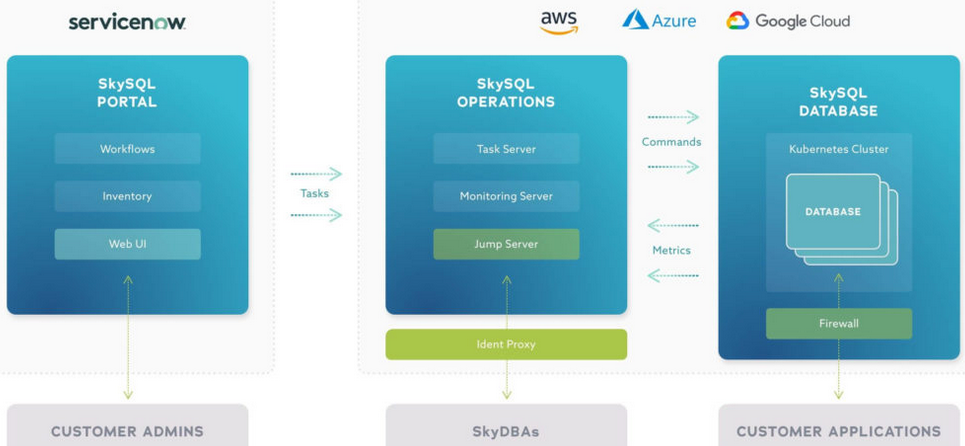Click the Monitoring Server box
The image size is (965, 446).
(x=507, y=196)
